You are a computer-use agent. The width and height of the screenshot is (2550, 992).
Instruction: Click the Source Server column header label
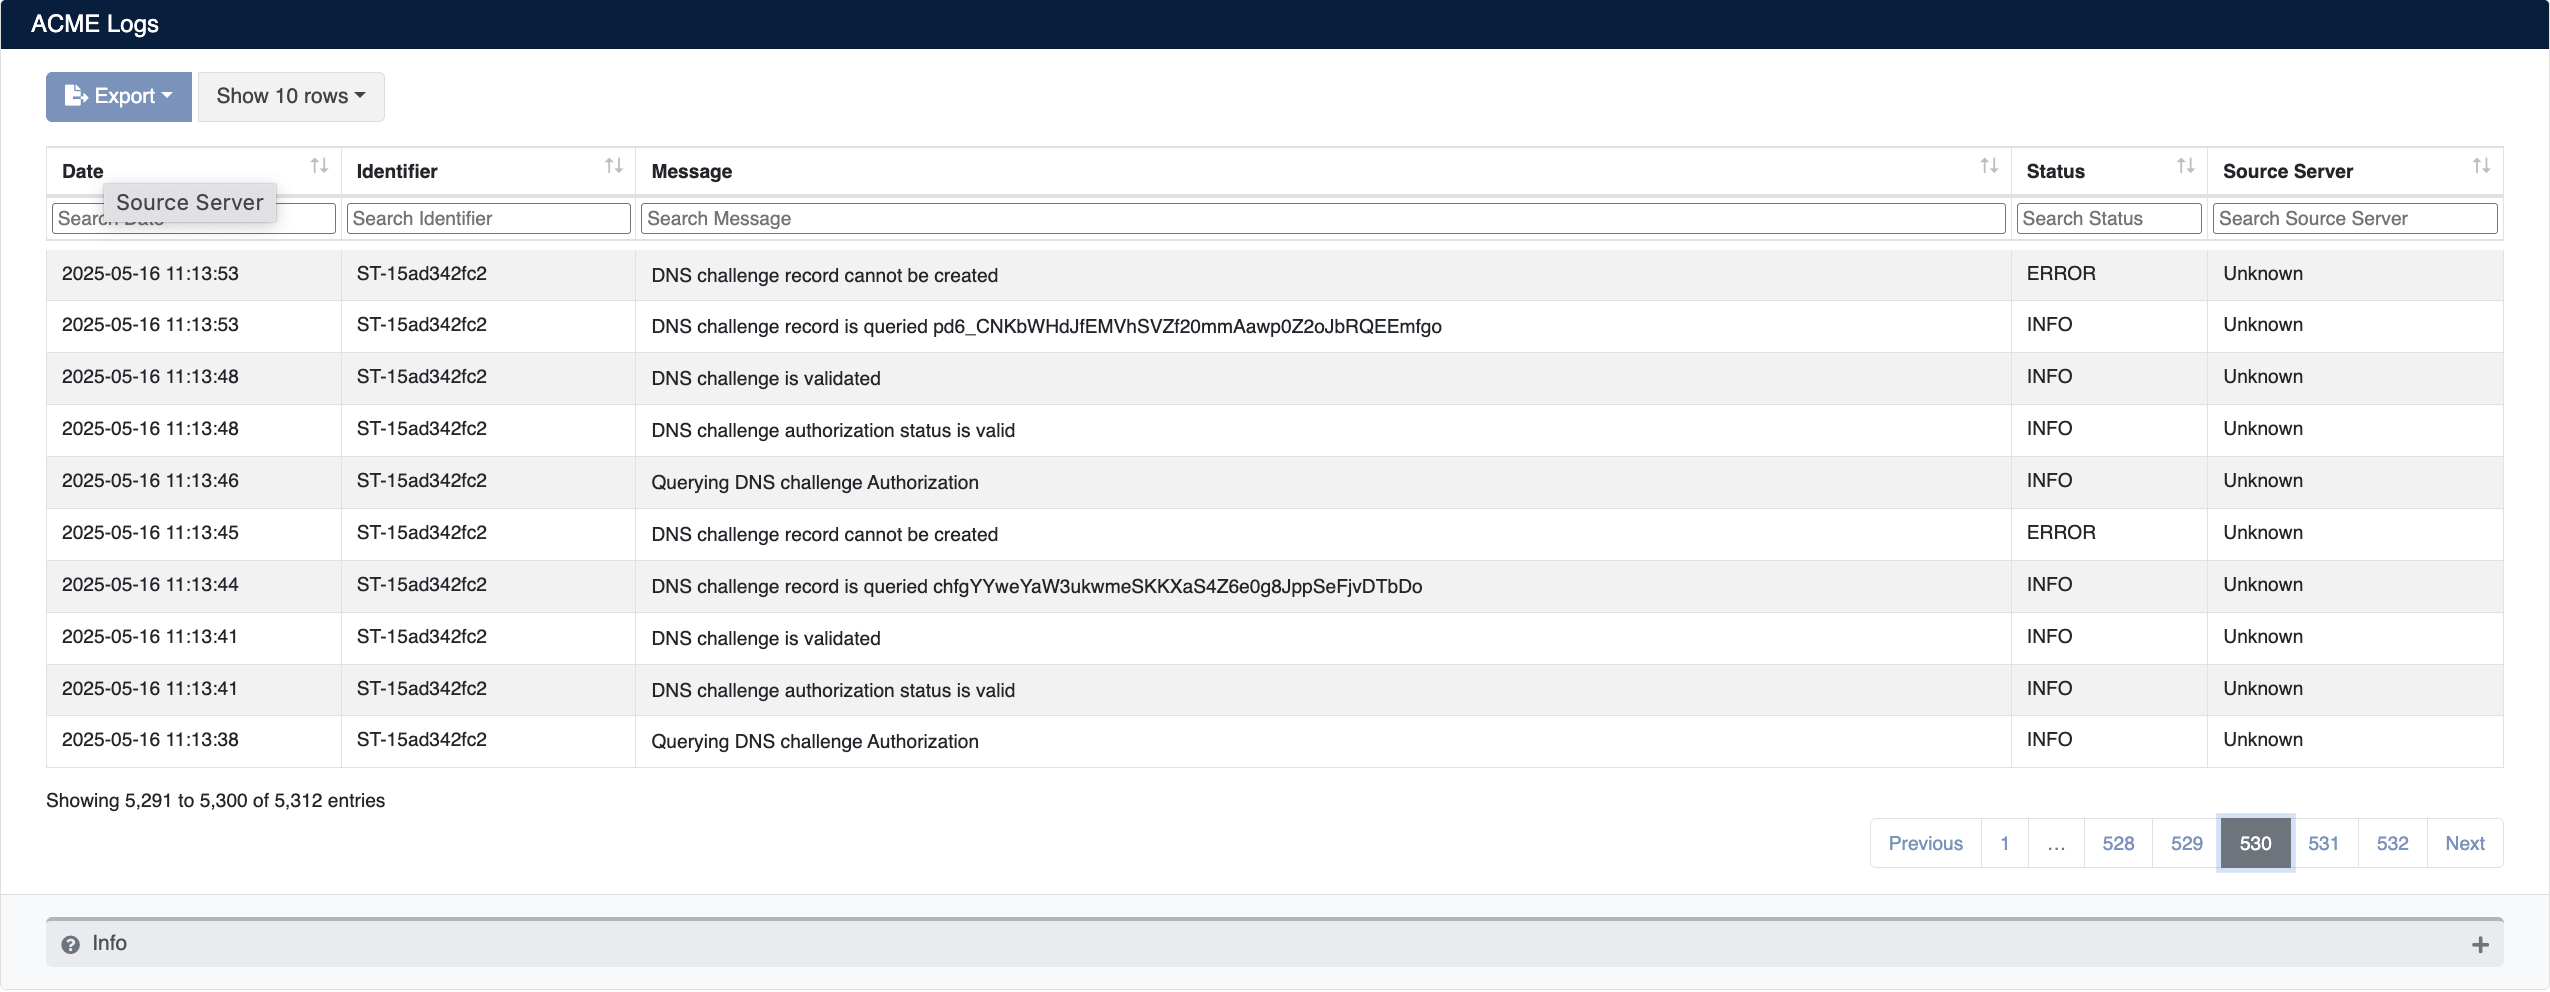2287,171
